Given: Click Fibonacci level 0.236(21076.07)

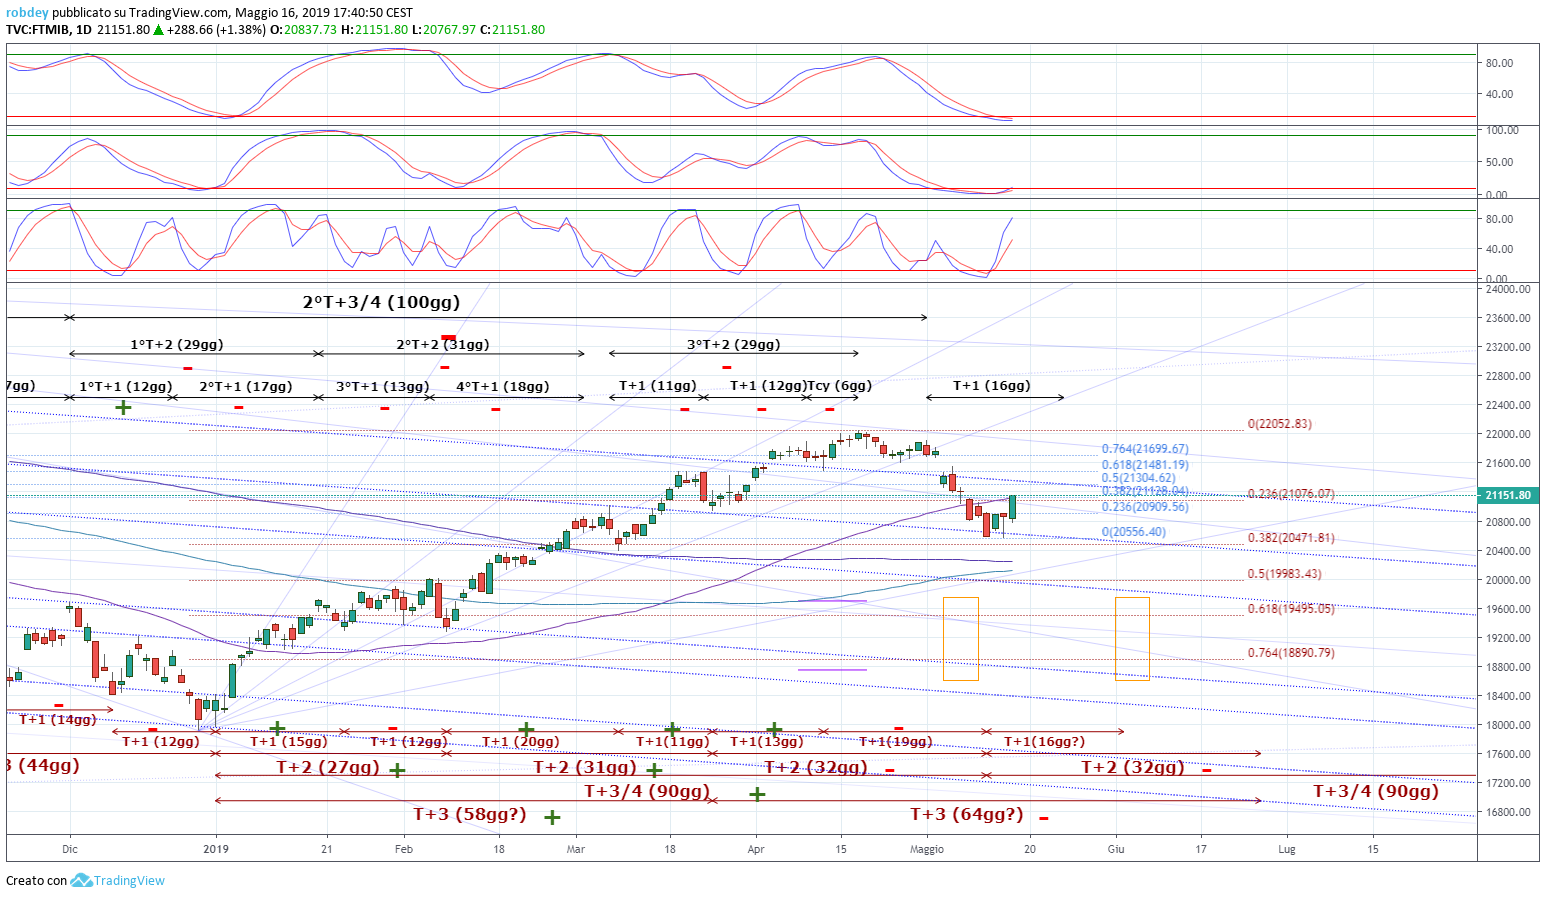Looking at the screenshot, I should 1291,494.
